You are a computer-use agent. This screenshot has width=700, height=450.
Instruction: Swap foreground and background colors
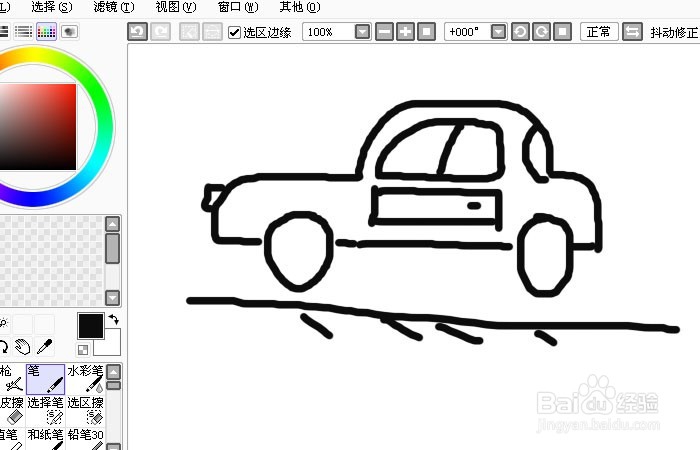coord(113,319)
